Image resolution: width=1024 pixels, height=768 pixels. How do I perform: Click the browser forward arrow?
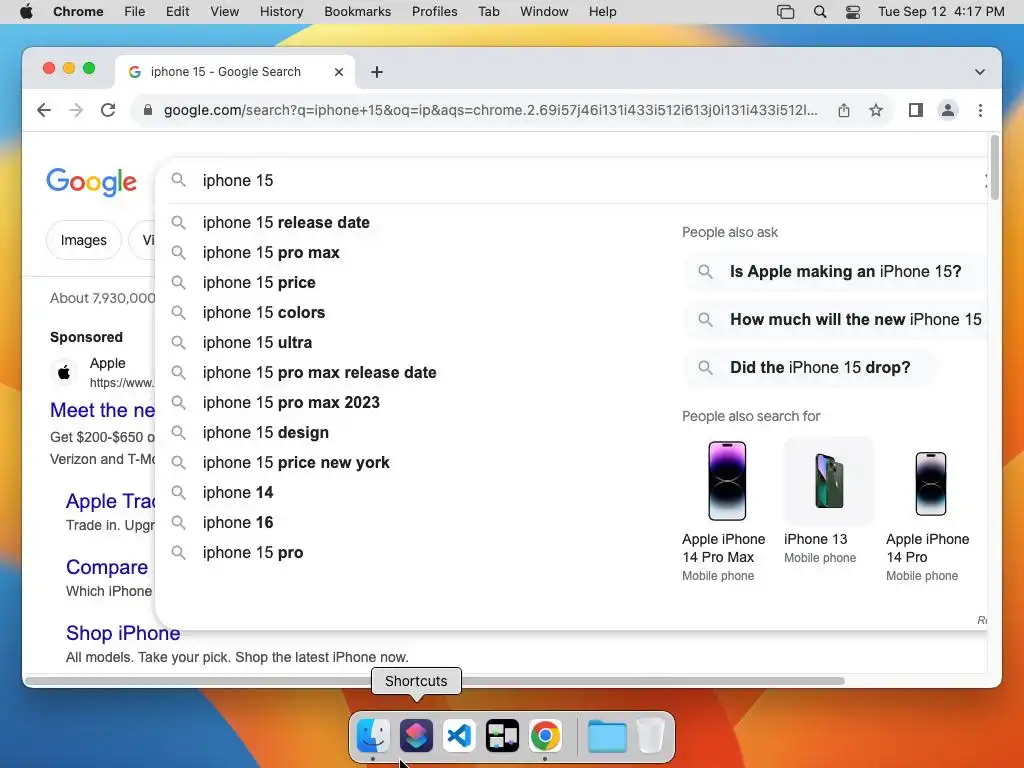pyautogui.click(x=76, y=110)
